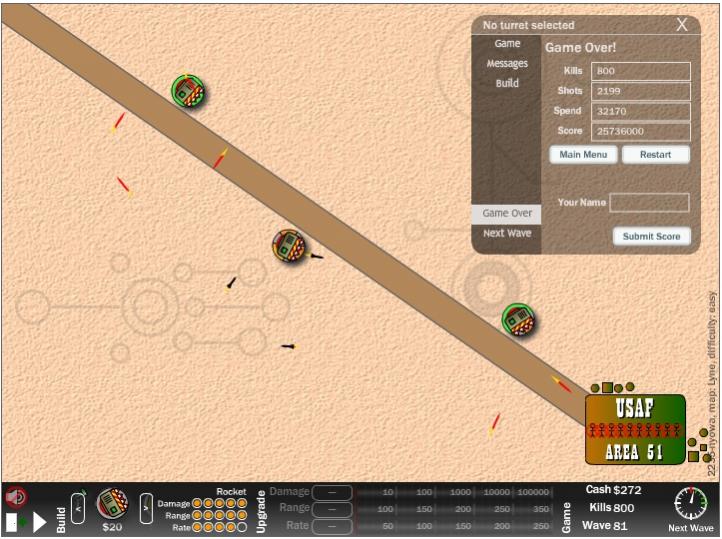
Task: Click the white play triangle button
Action: coord(40,523)
